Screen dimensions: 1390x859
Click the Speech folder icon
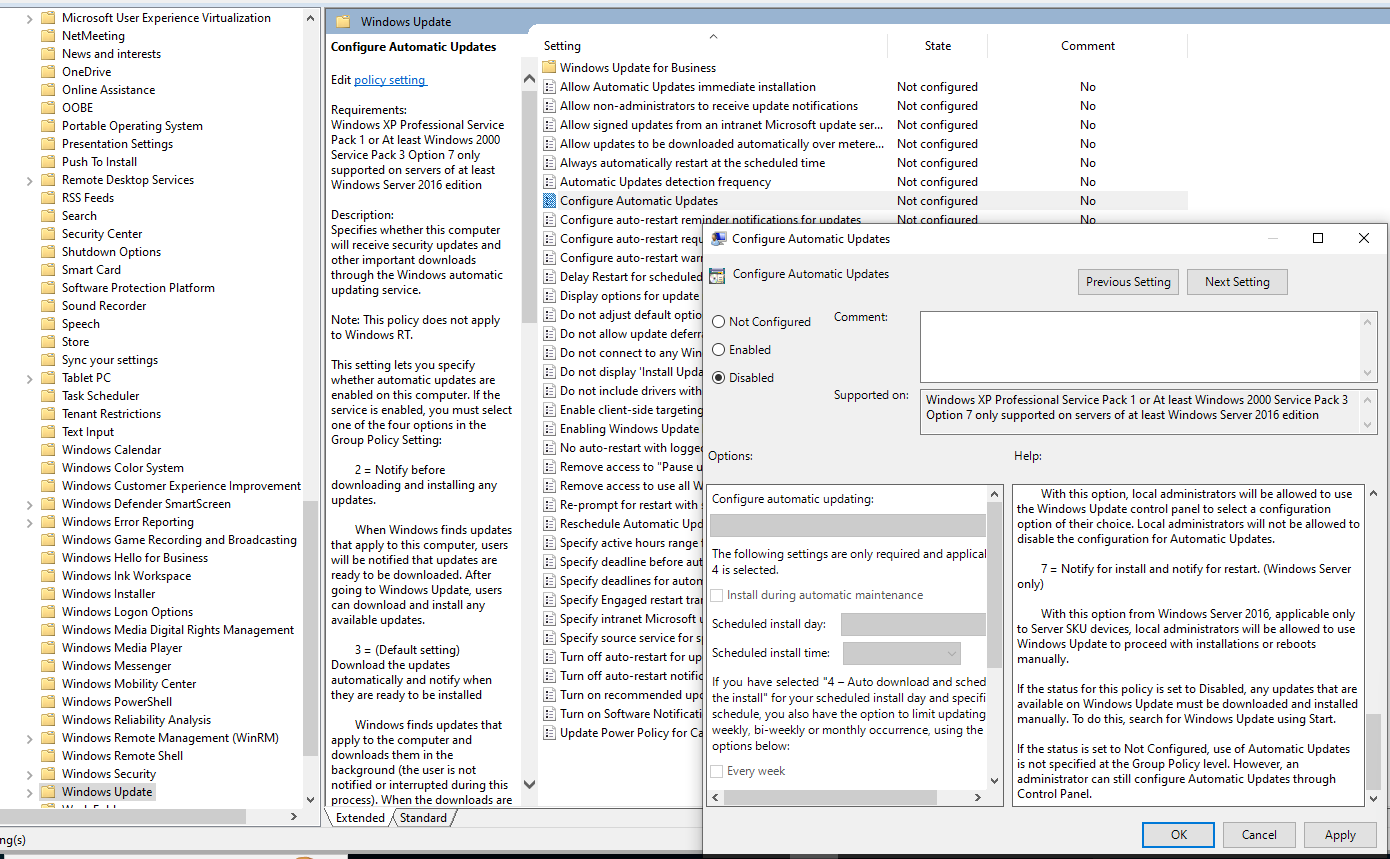(47, 324)
